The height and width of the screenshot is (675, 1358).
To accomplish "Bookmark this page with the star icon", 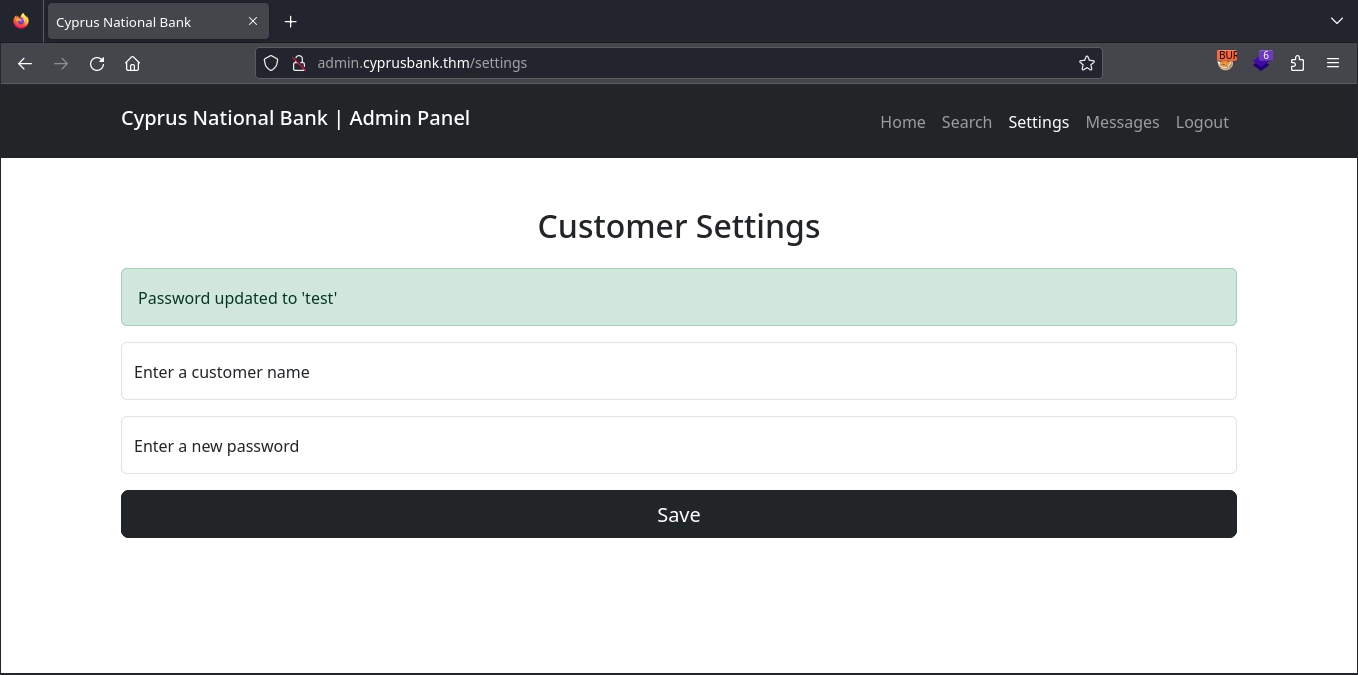I will point(1086,63).
